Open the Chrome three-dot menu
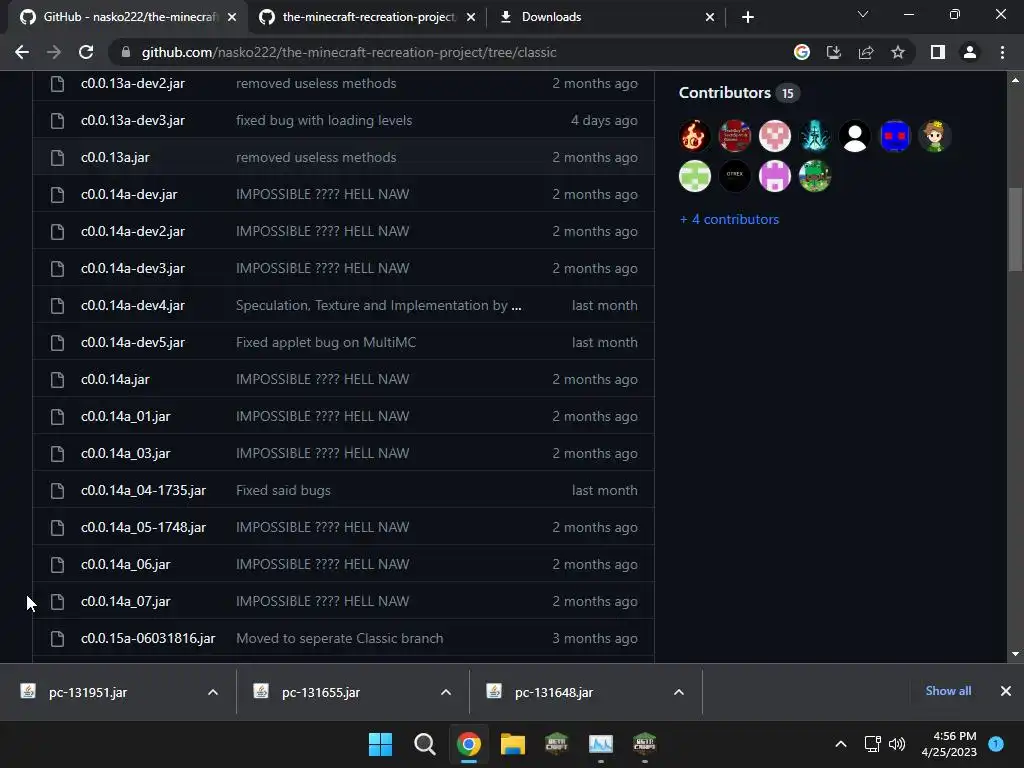Image resolution: width=1024 pixels, height=768 pixels. pyautogui.click(x=1002, y=52)
